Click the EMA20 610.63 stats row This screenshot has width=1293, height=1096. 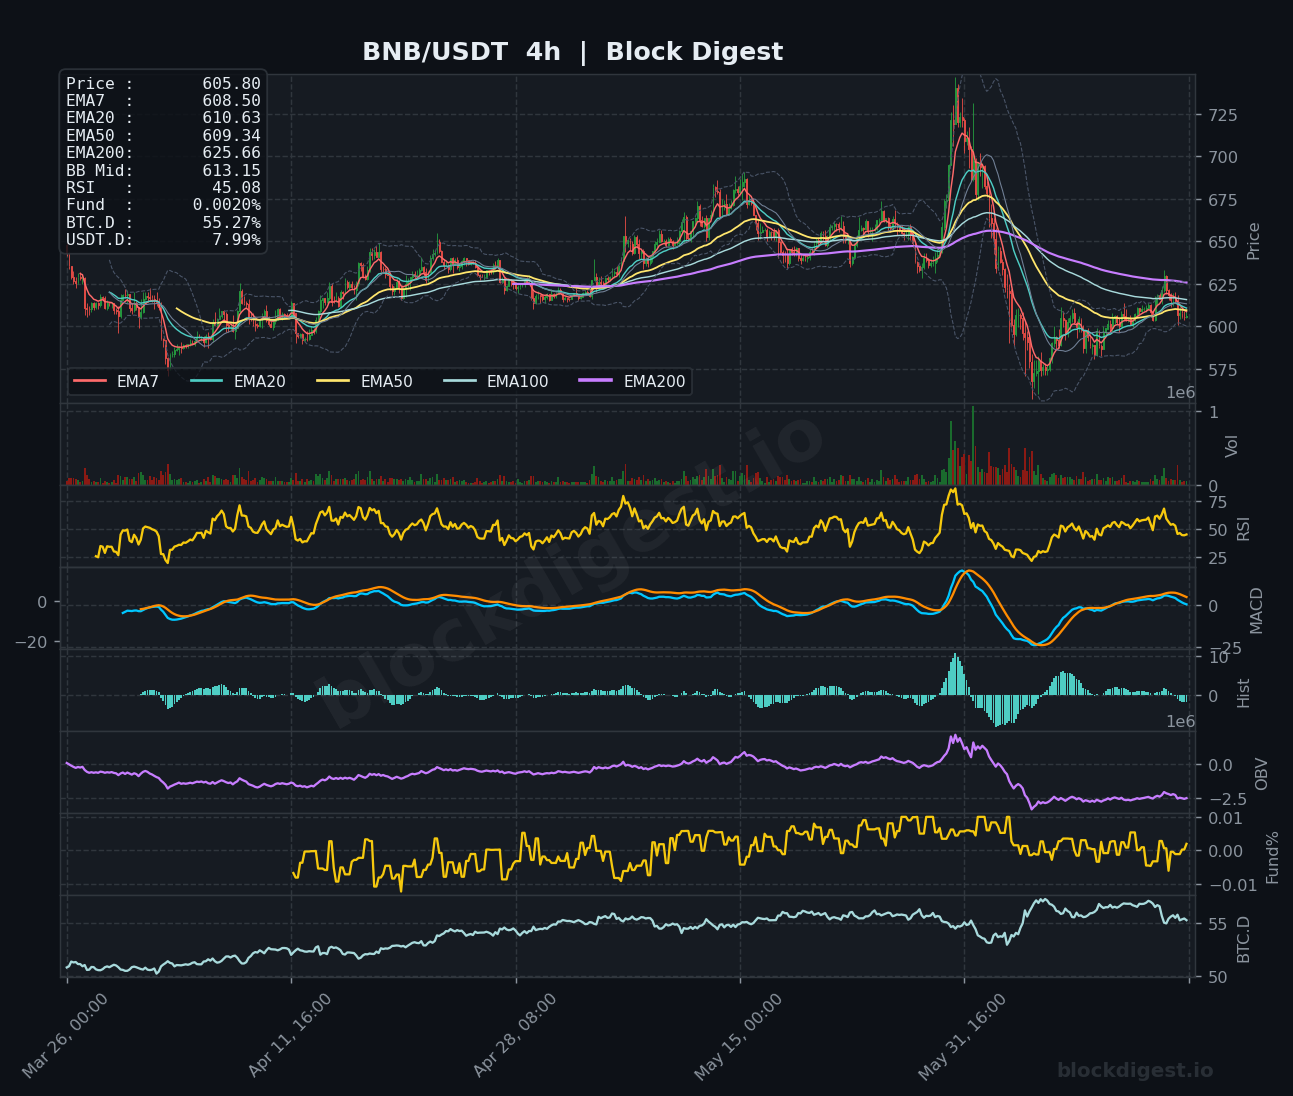163,118
